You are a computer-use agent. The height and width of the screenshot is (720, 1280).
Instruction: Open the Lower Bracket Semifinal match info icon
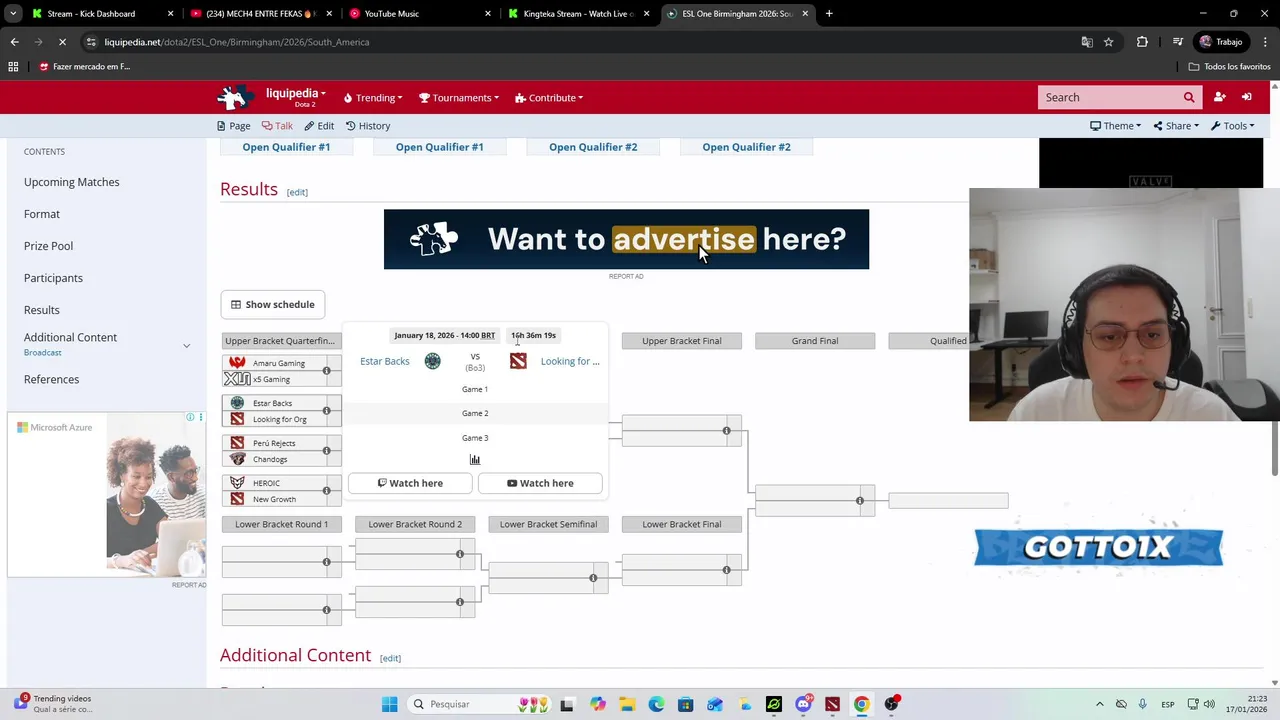click(x=593, y=578)
